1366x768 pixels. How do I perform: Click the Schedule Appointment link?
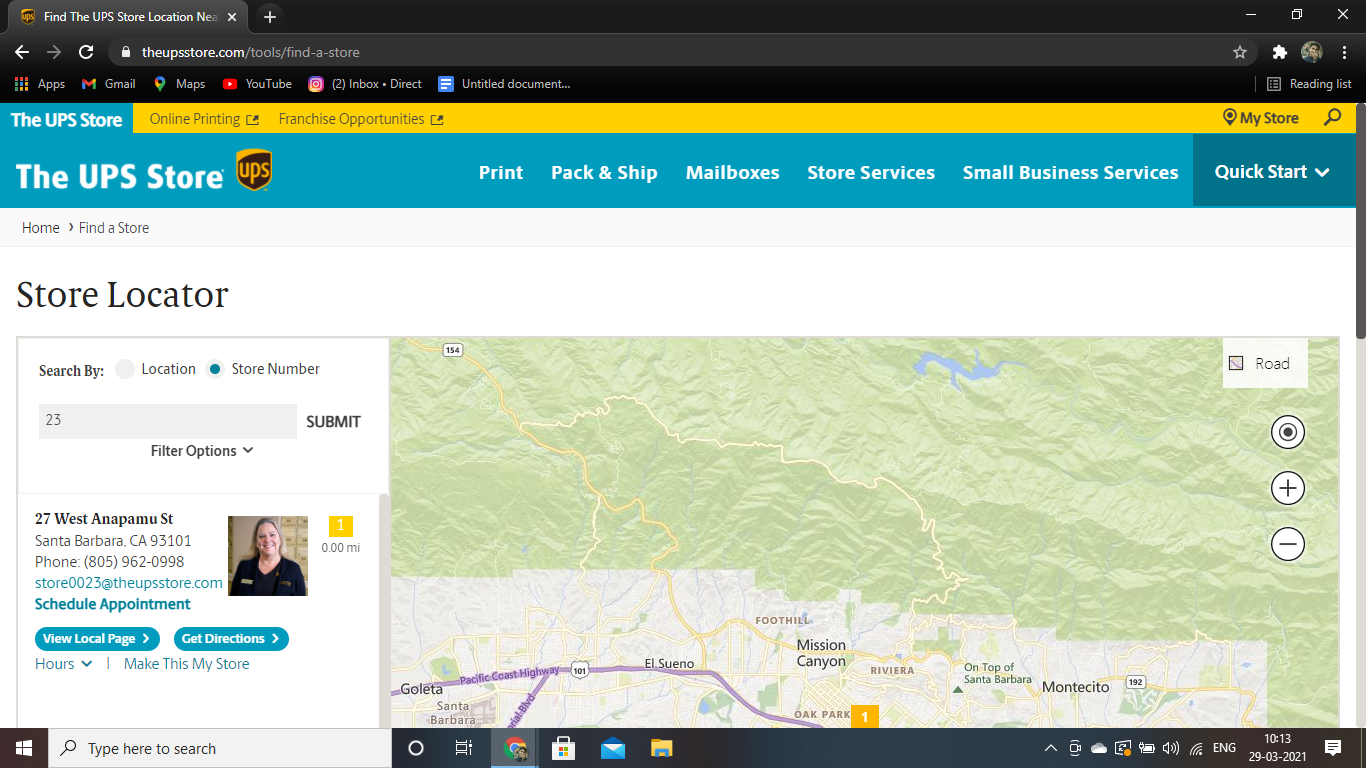(113, 604)
